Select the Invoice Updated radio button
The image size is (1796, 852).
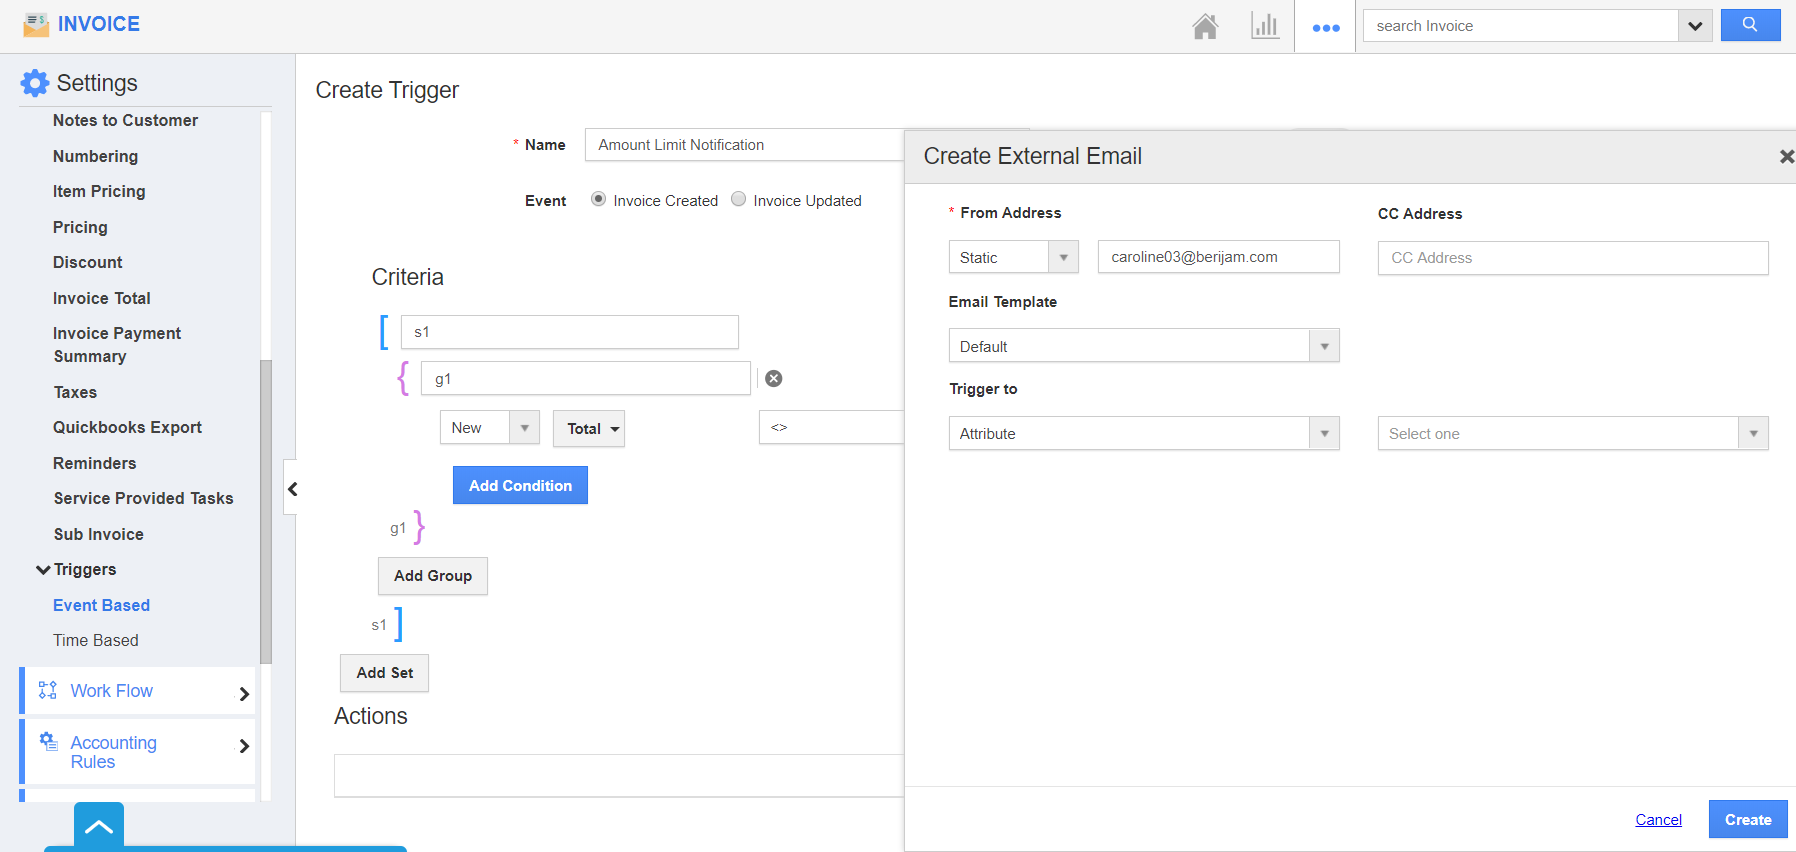[x=739, y=199]
